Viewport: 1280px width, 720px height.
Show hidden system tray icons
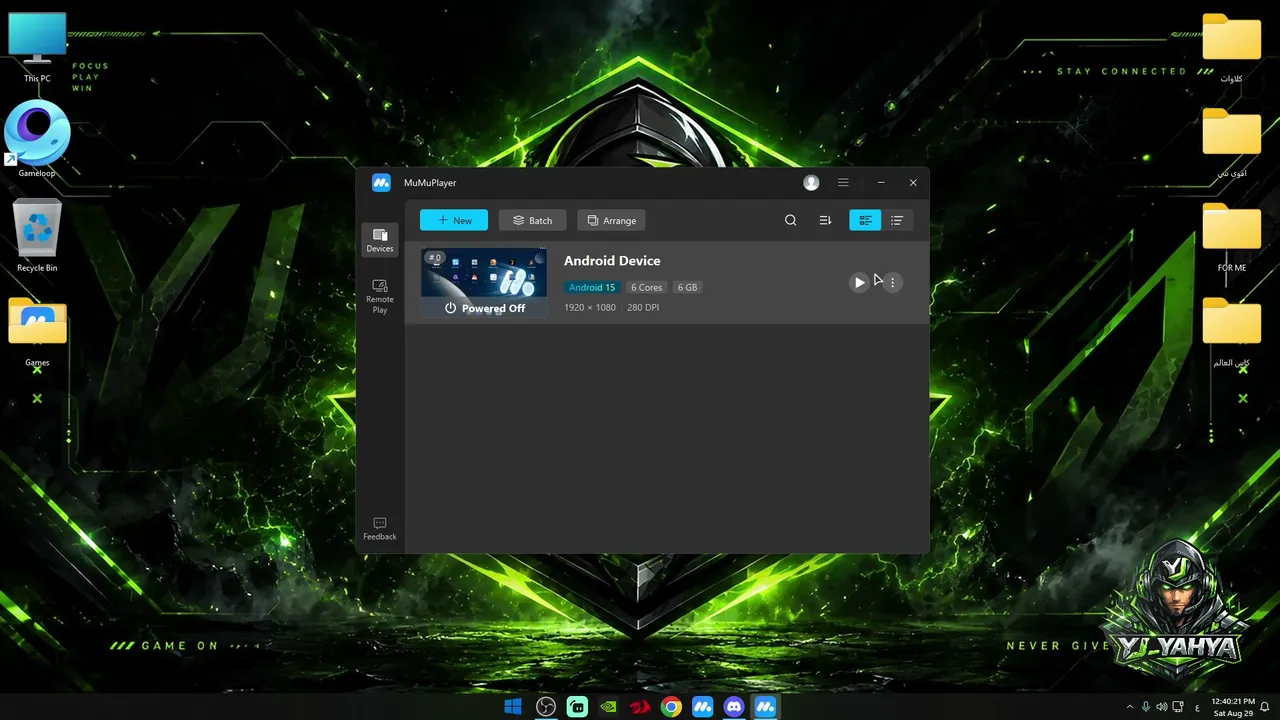[1130, 707]
